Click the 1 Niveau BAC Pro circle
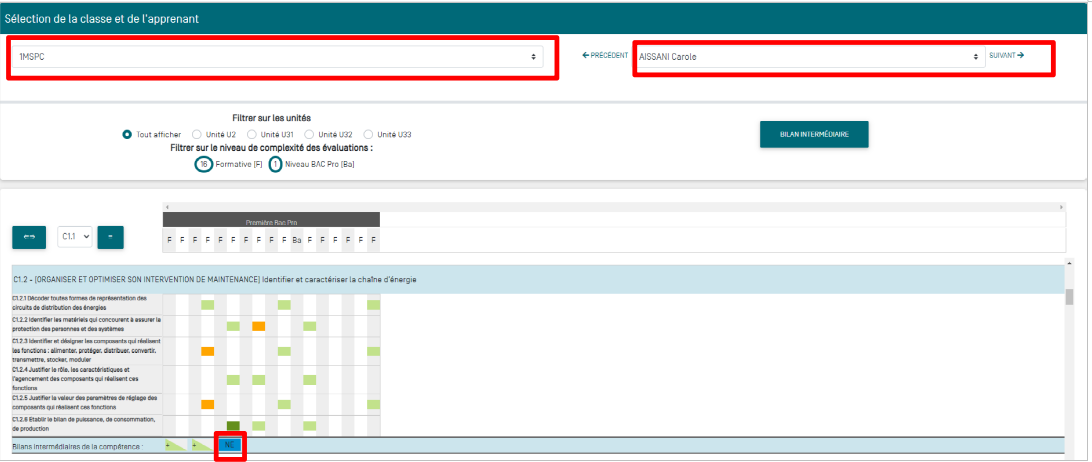The width and height of the screenshot is (1092, 462). pos(275,164)
